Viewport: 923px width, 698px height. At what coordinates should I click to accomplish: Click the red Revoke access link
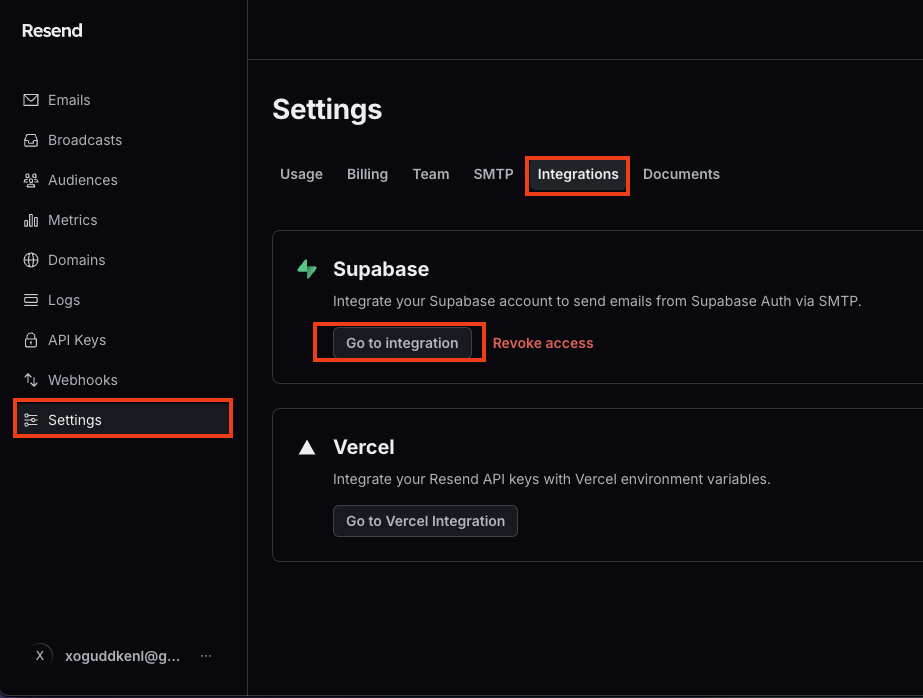[543, 343]
